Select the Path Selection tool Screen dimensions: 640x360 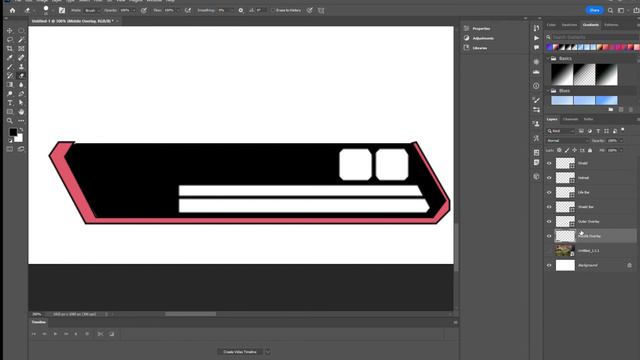pos(21,102)
